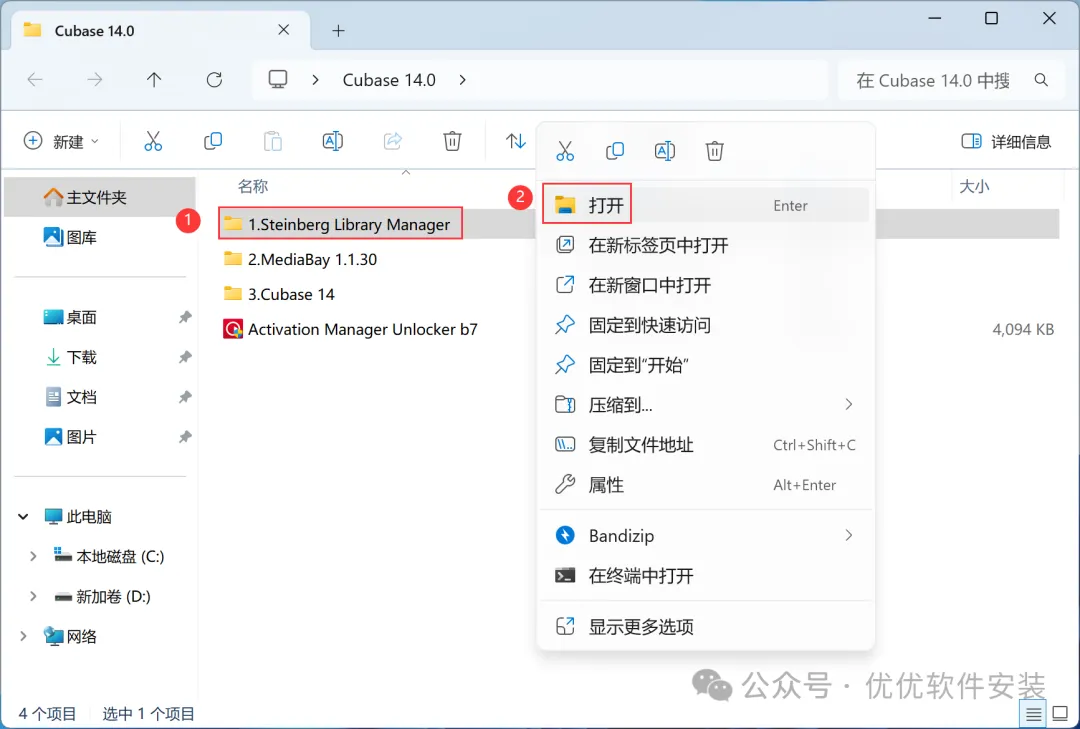Screen dimensions: 1080x729
Task: Switch to details list view icon
Action: (x=1033, y=714)
